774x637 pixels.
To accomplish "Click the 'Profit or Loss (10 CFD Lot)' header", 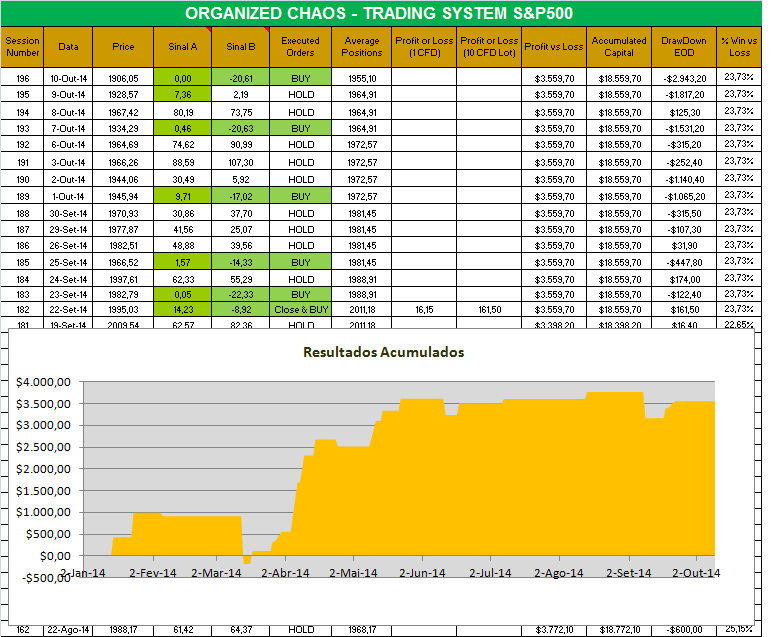I will tap(489, 47).
